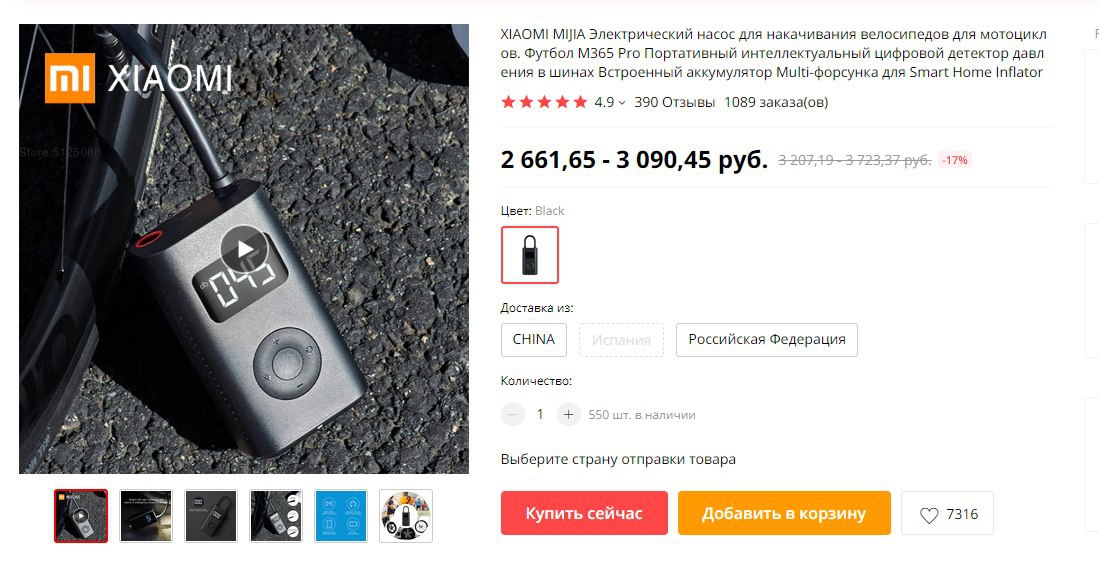Open the circular collage thumbnail

(x=406, y=516)
